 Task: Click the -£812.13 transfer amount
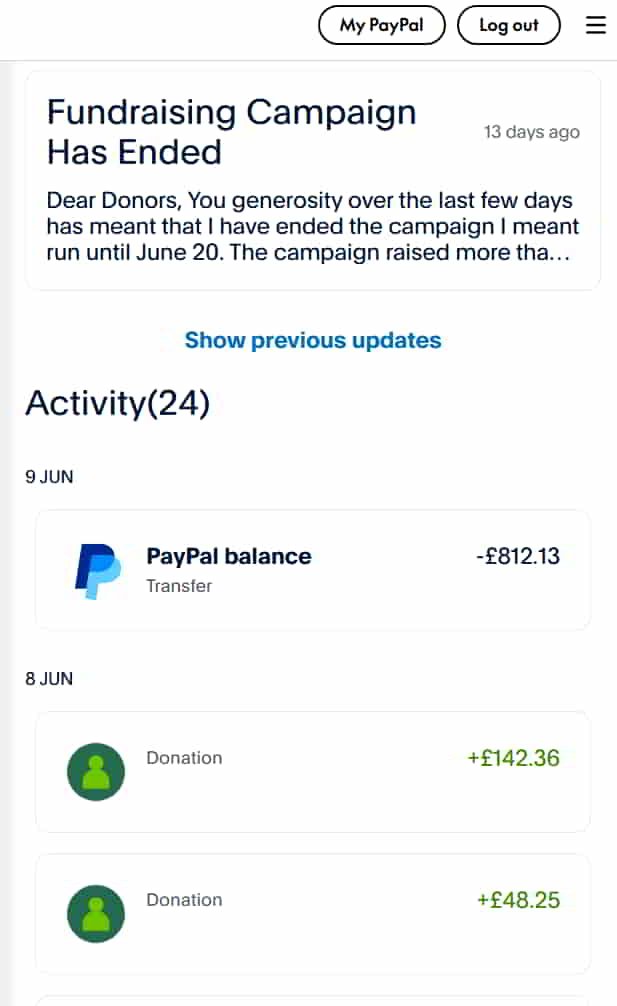point(518,556)
